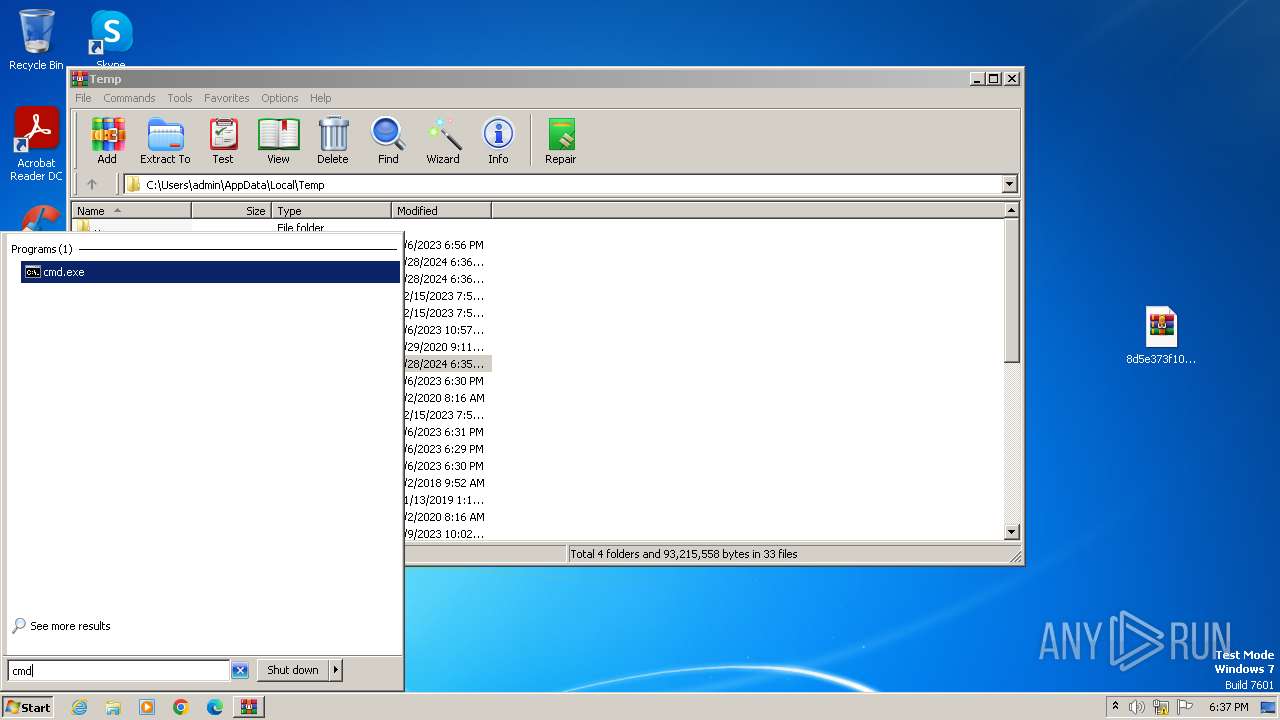The height and width of the screenshot is (720, 1280).
Task: Launch Microsoft Edge from taskbar
Action: click(x=215, y=707)
